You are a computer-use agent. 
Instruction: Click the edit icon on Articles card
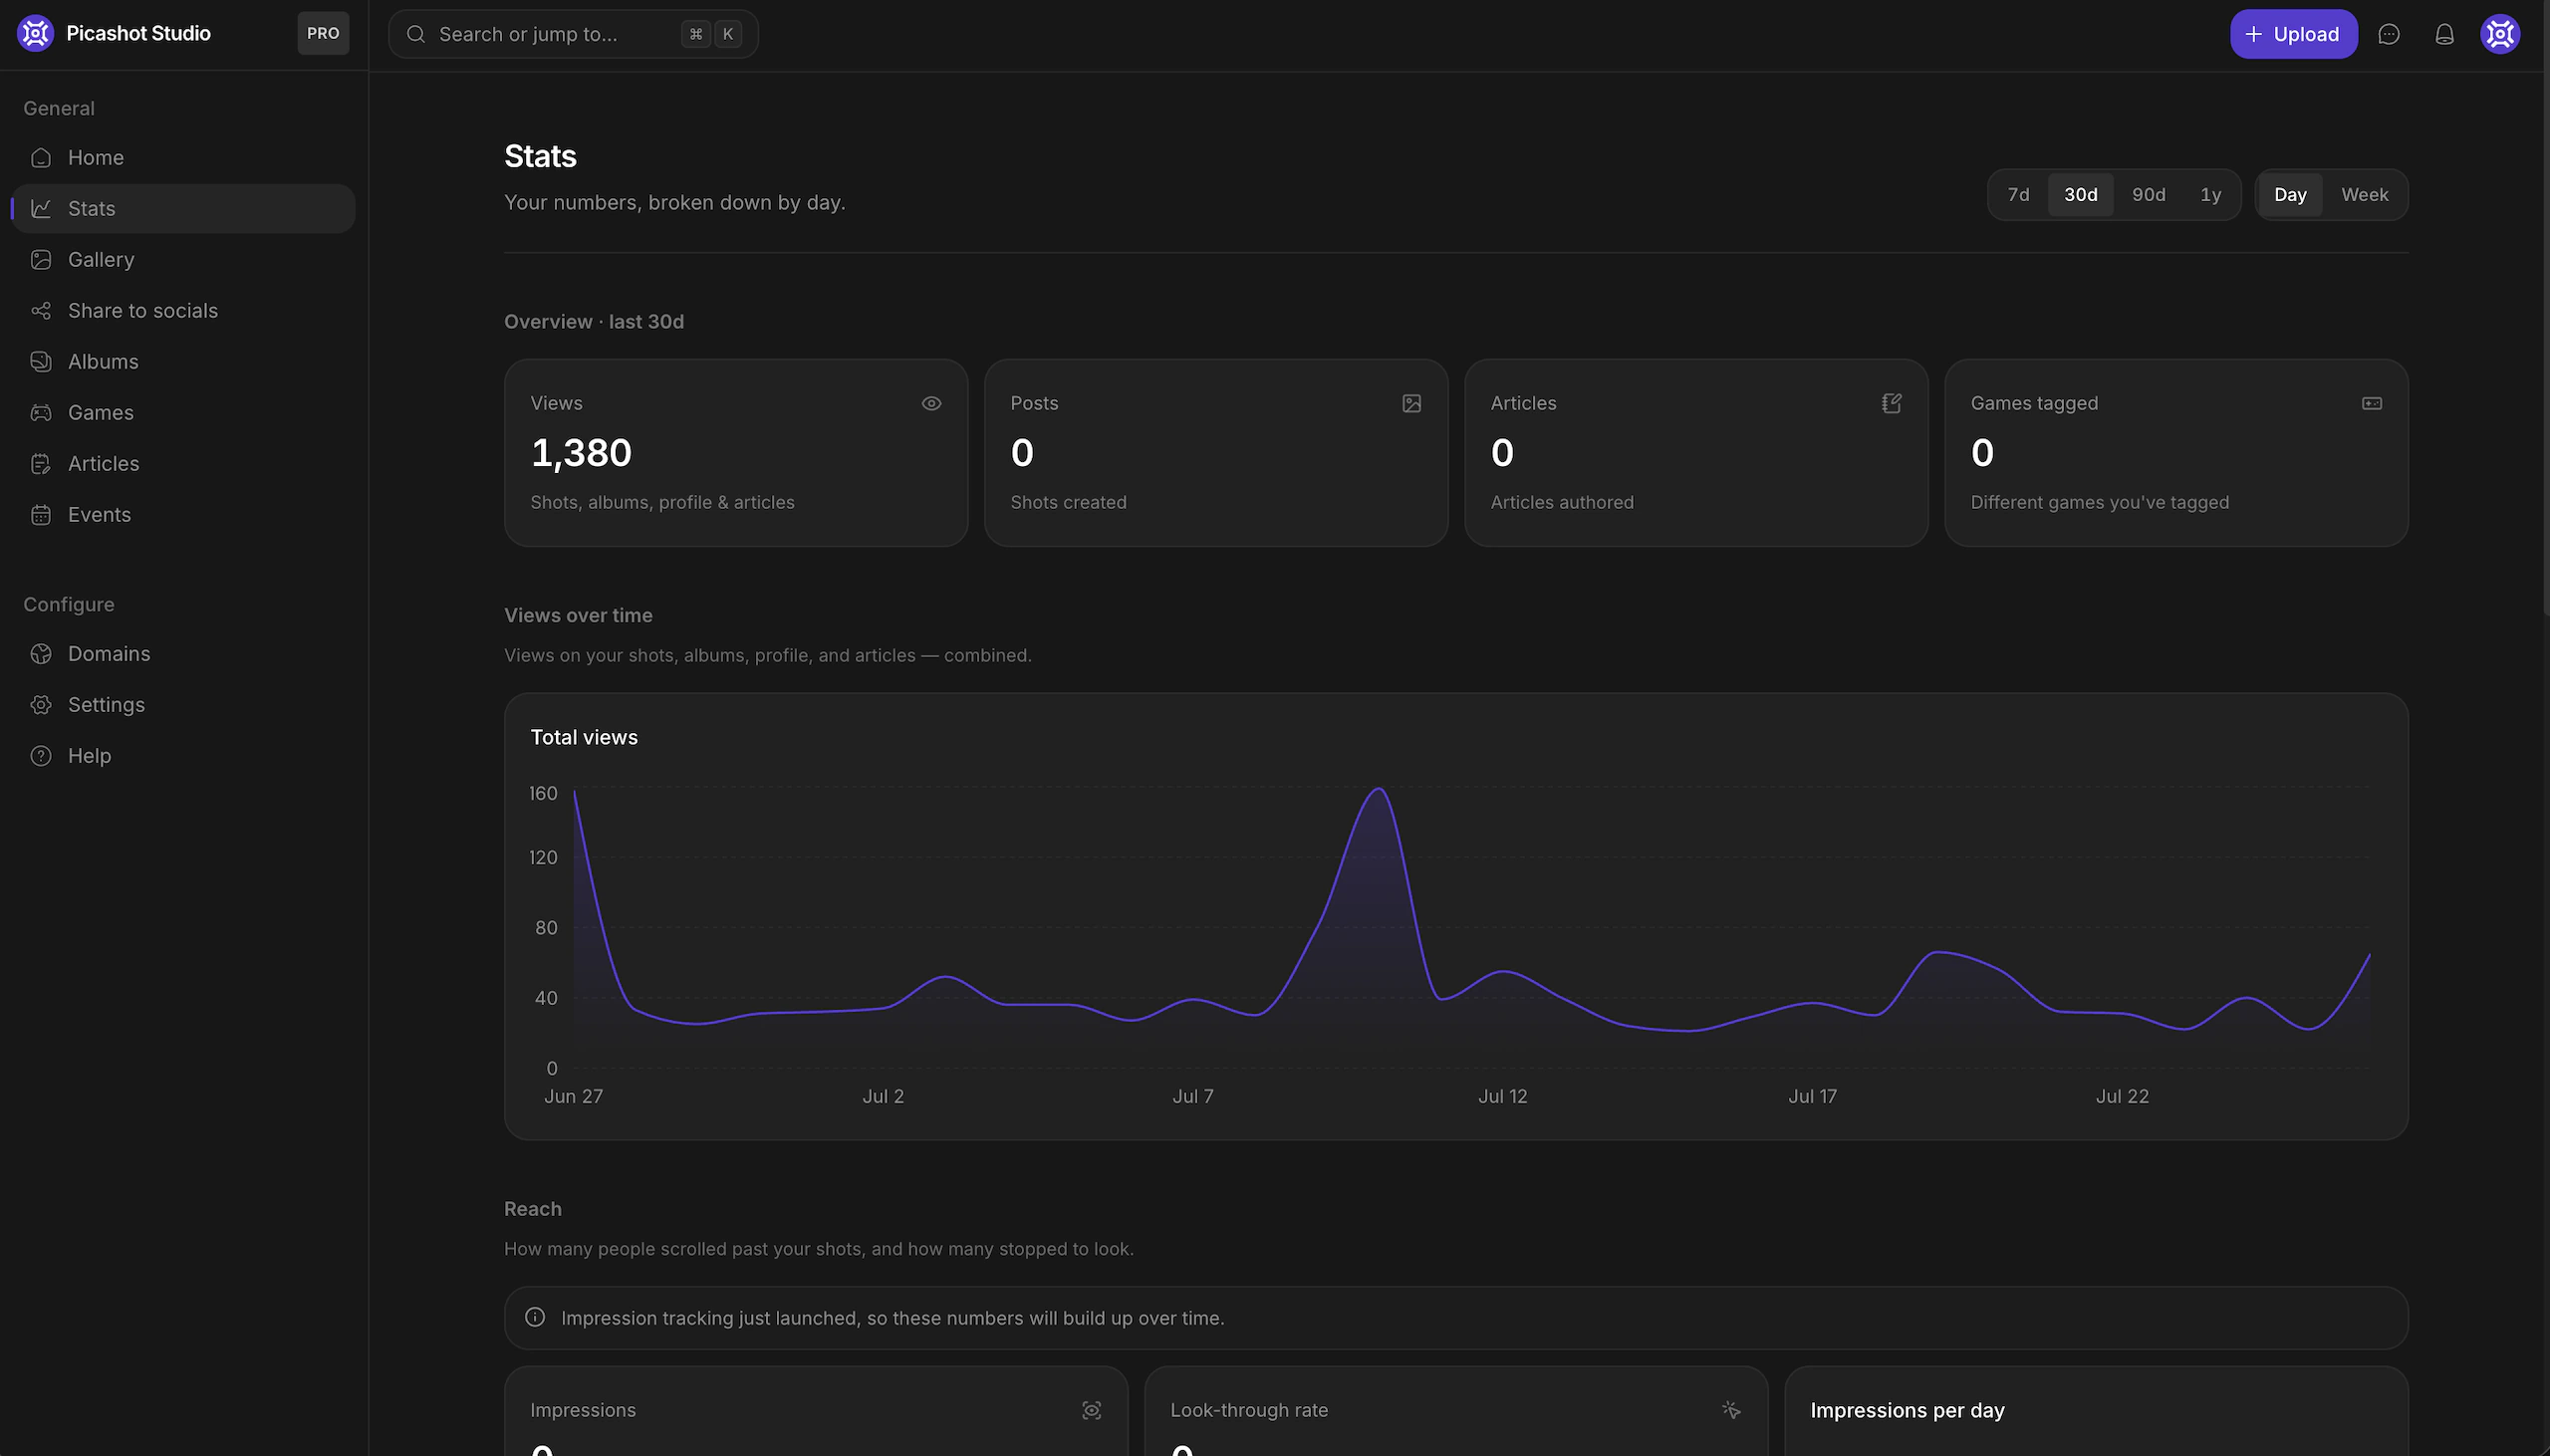point(1891,404)
